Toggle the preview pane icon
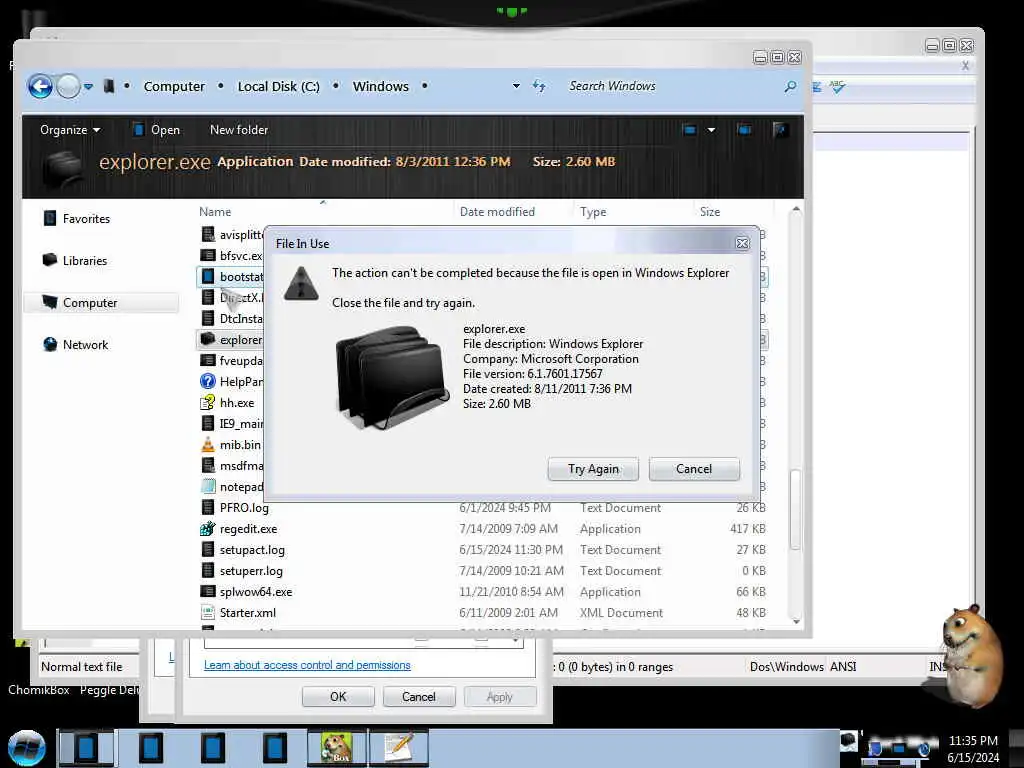 (744, 130)
